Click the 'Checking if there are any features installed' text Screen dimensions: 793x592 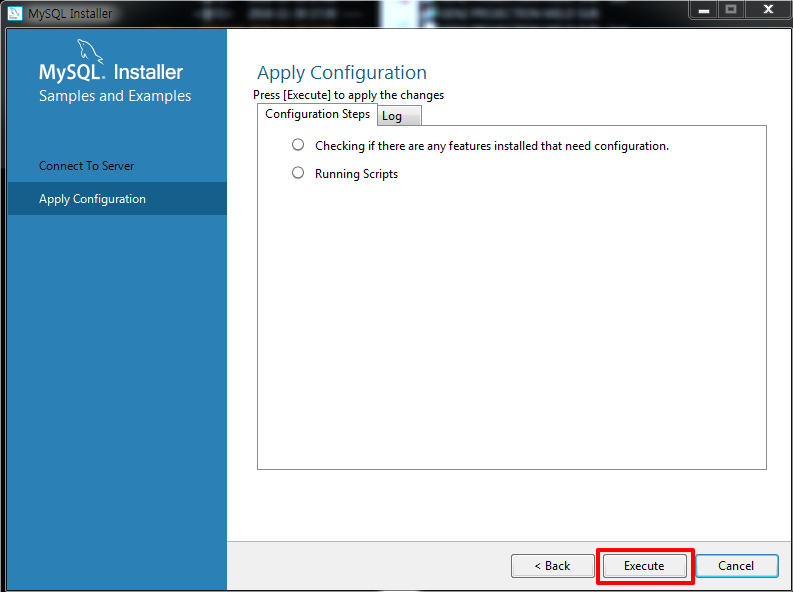pos(492,146)
